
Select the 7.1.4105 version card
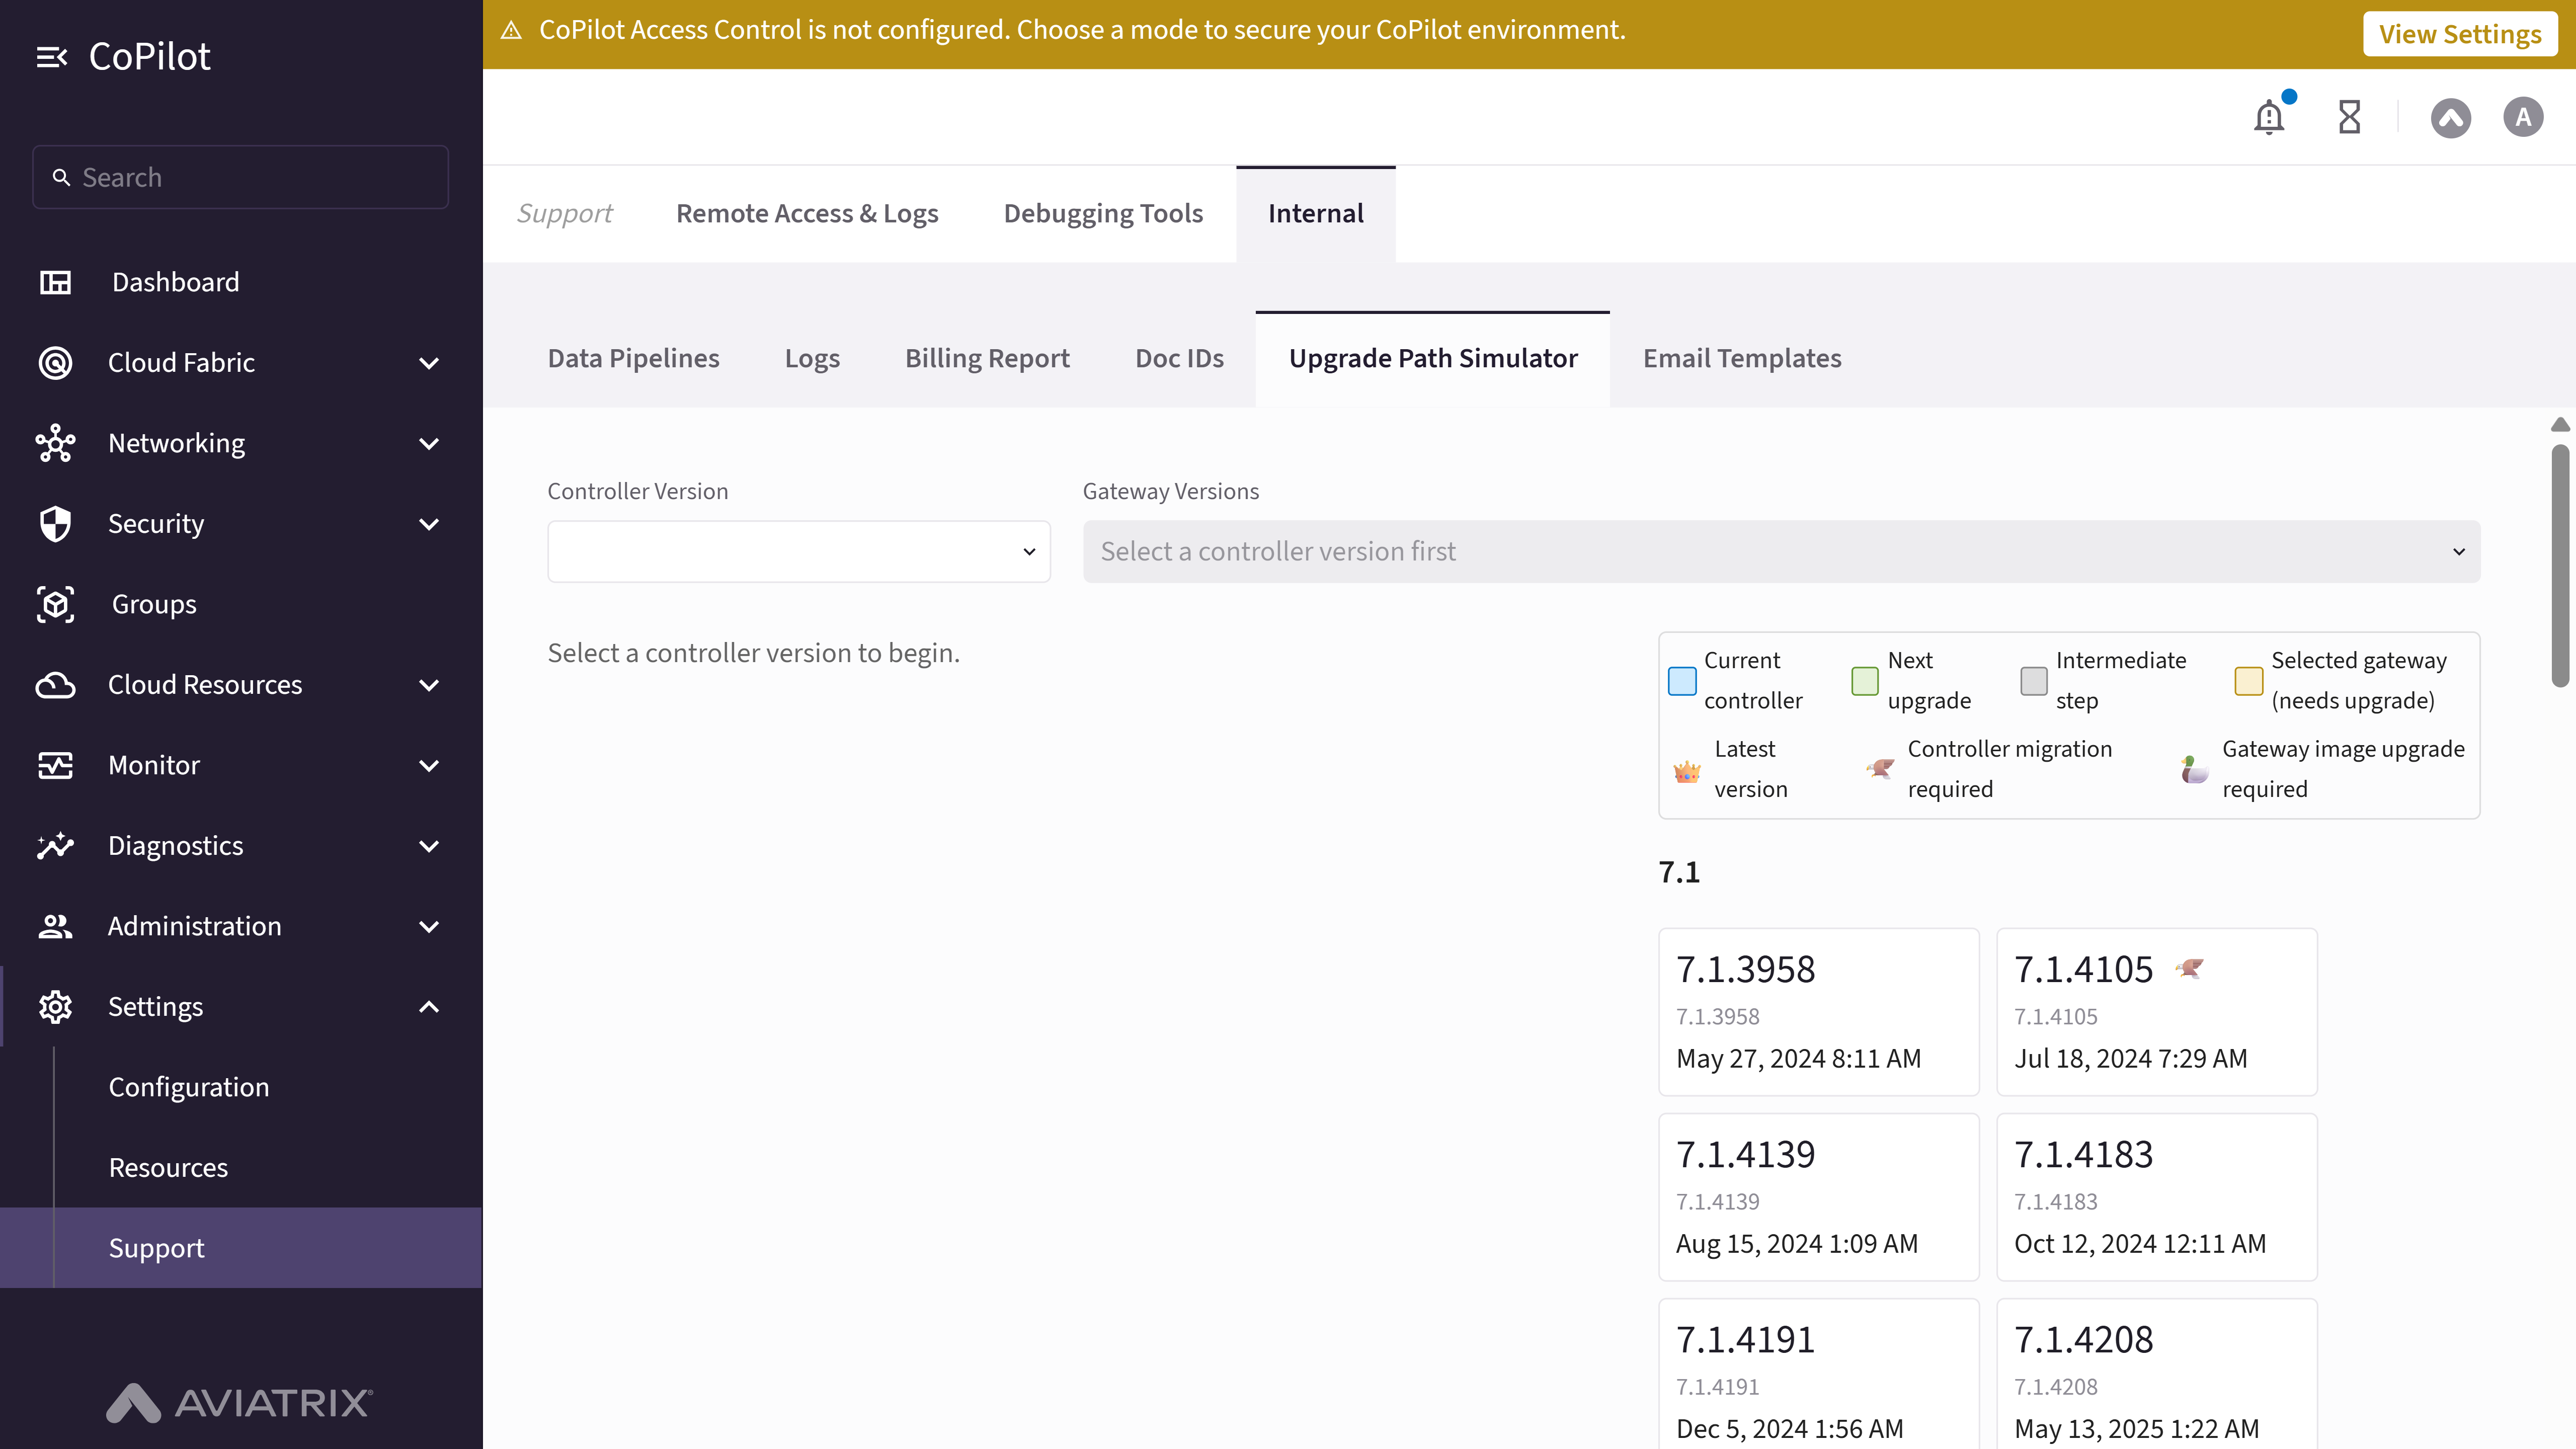(x=2156, y=1012)
